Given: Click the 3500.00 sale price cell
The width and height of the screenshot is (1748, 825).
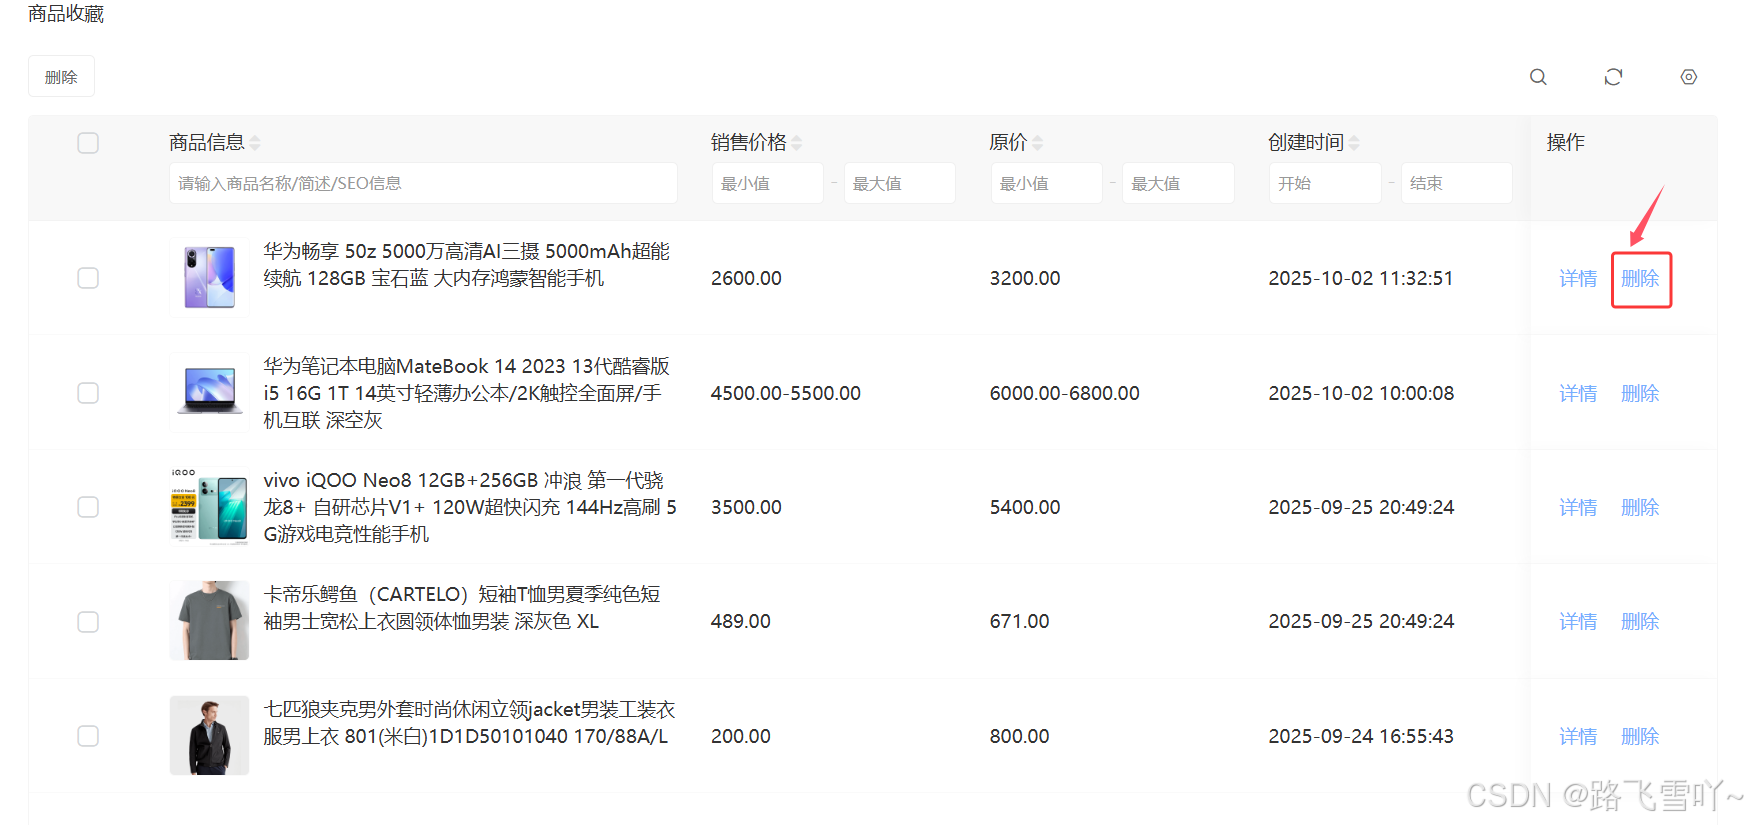Looking at the screenshot, I should (746, 508).
